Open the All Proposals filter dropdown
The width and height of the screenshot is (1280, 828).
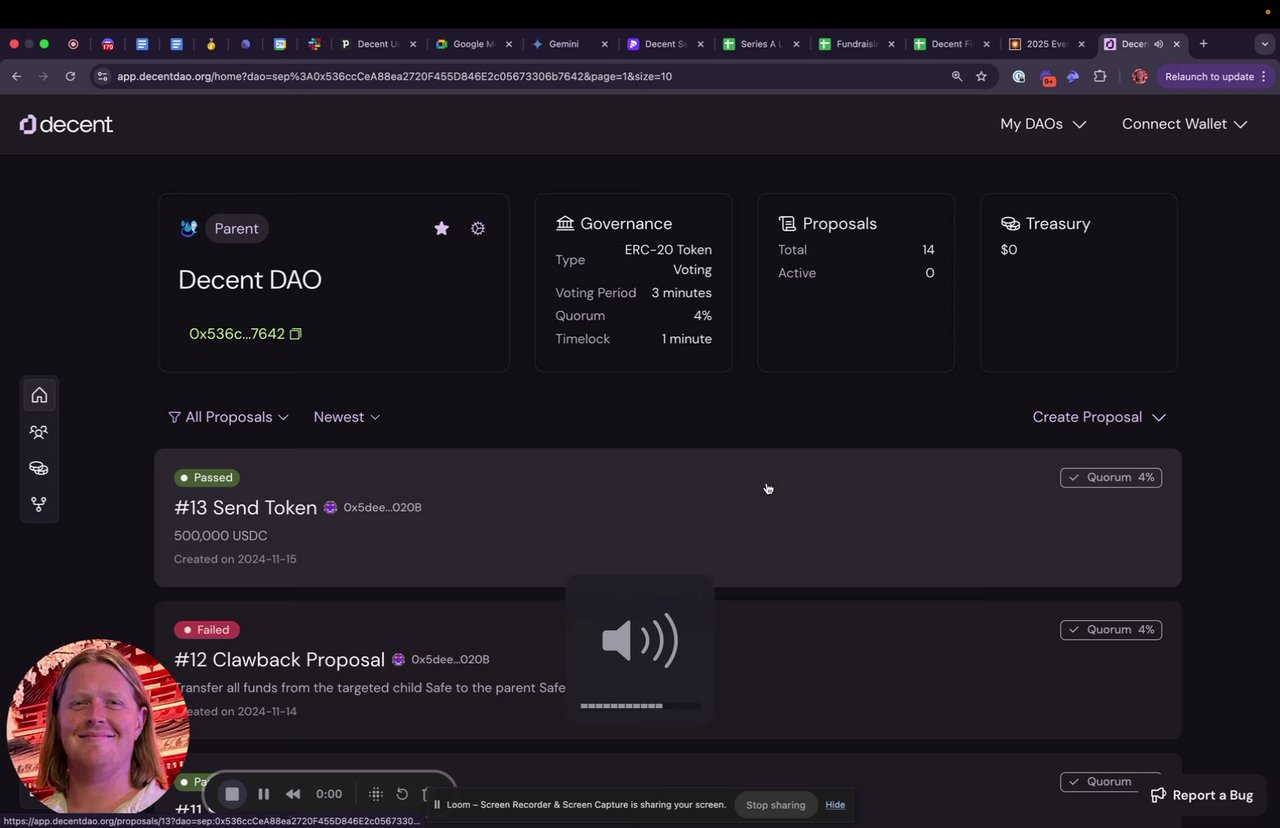[x=228, y=417]
